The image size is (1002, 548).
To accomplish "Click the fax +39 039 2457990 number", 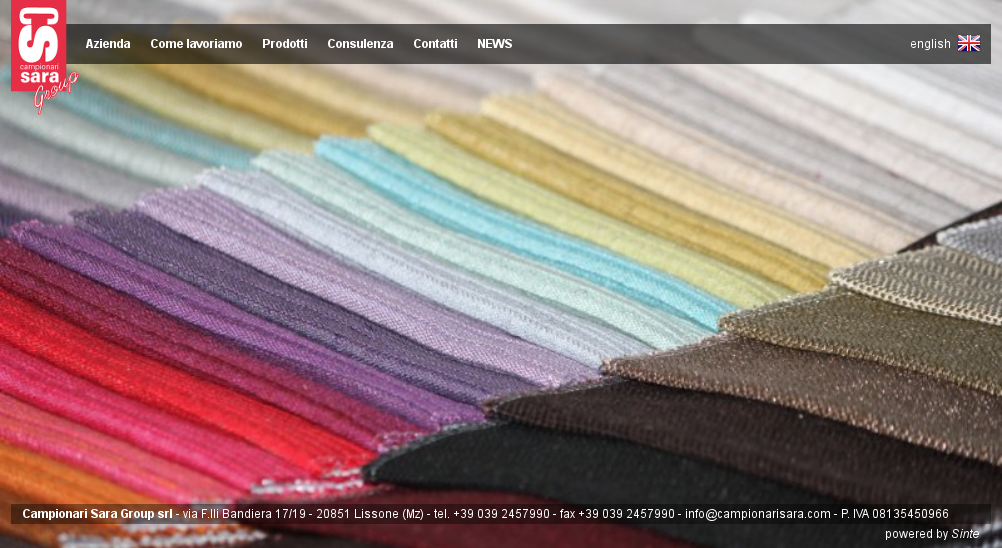I will [617, 514].
